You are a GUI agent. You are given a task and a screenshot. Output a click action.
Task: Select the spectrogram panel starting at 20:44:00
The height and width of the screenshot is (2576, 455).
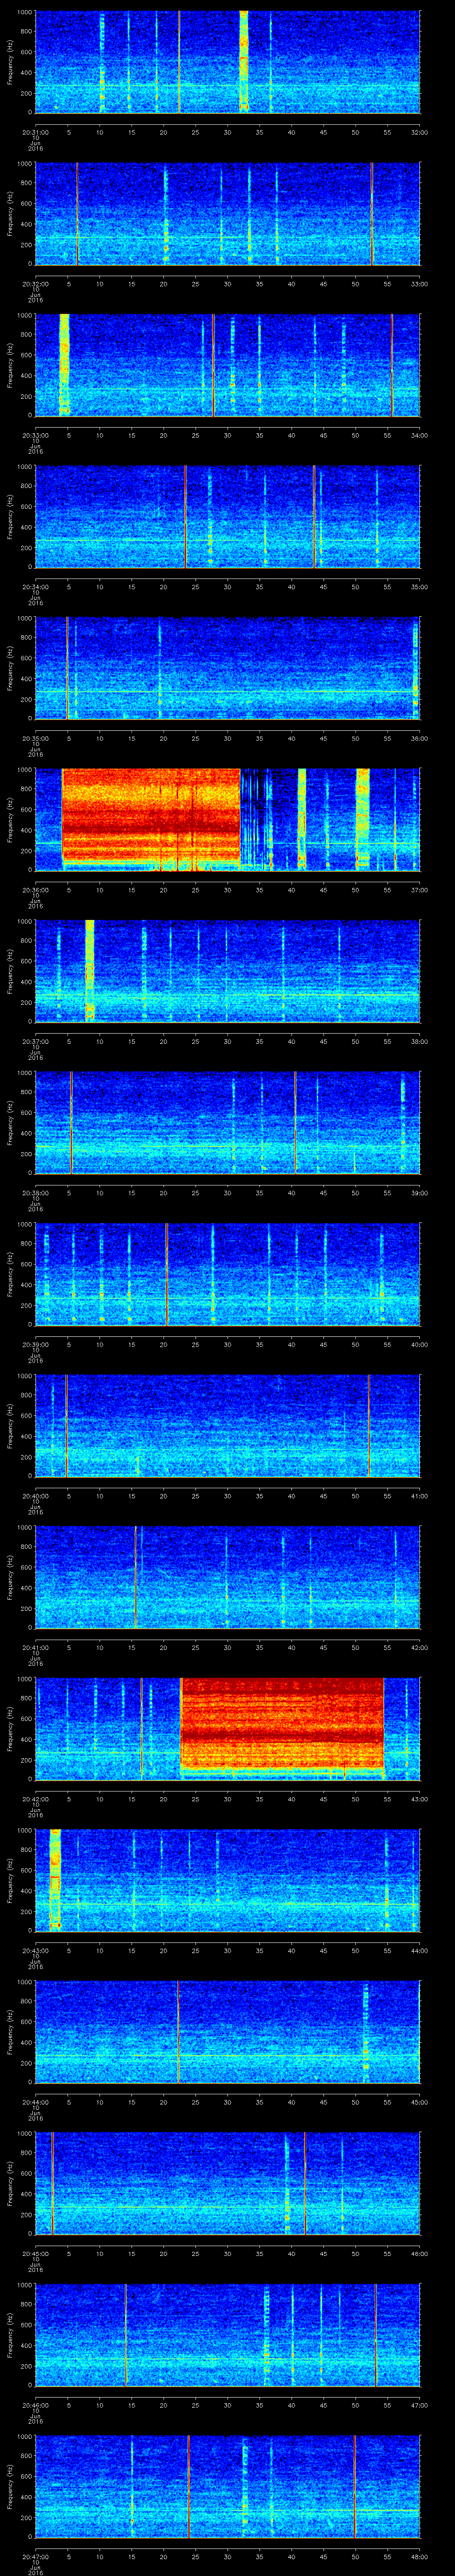point(227,2032)
